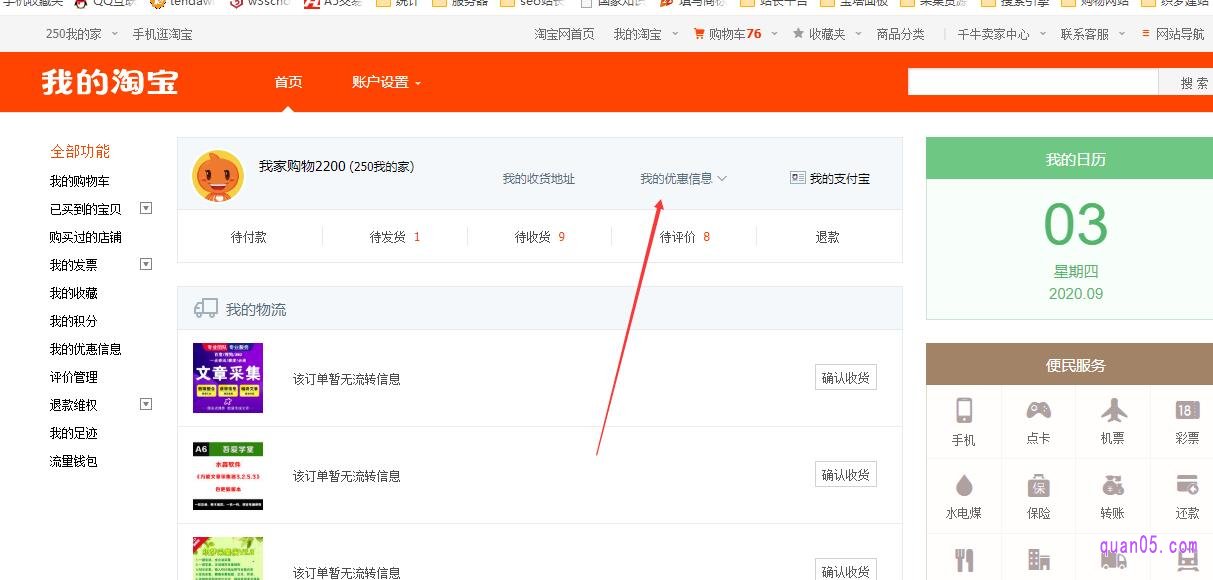Open 彩票 lottery service
The image size is (1213, 580).
click(x=1187, y=422)
